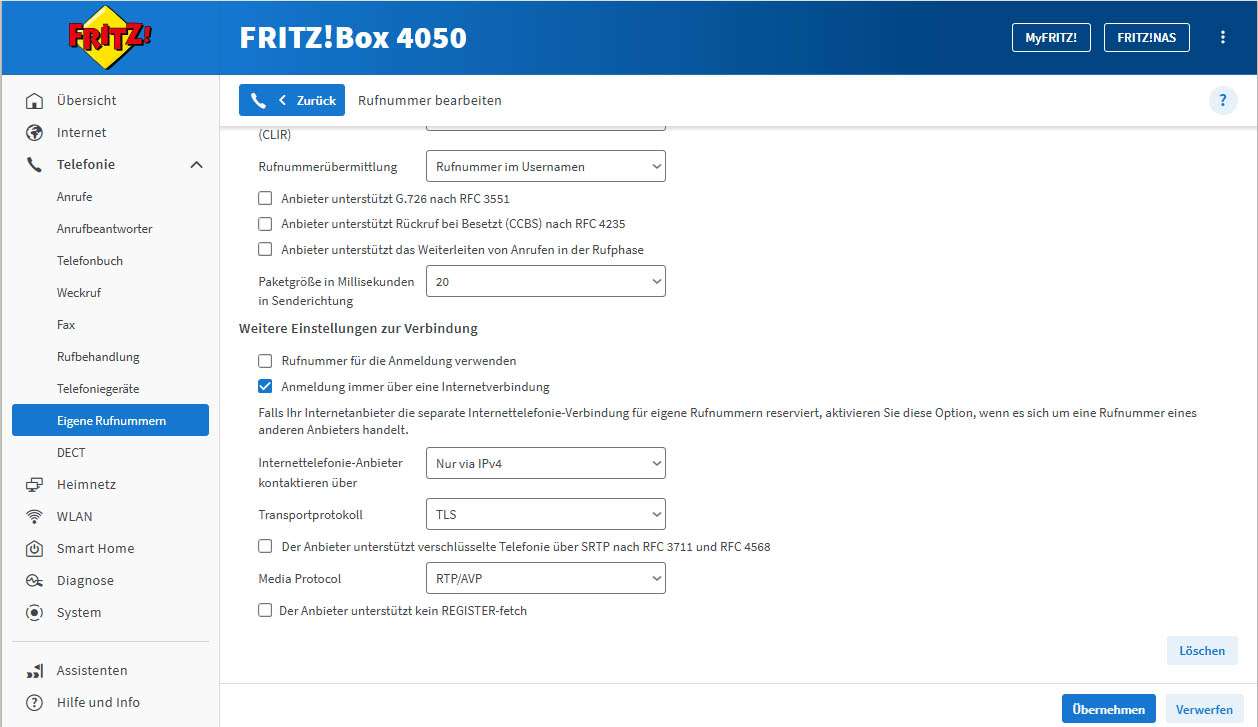Open the three-dot options menu
1258x727 pixels.
pos(1222,38)
